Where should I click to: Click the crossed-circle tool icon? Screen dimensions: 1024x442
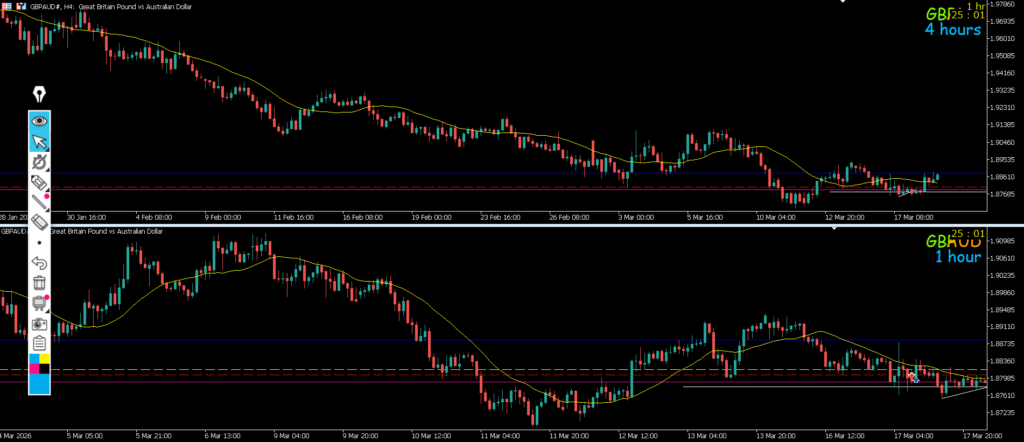tap(40, 162)
